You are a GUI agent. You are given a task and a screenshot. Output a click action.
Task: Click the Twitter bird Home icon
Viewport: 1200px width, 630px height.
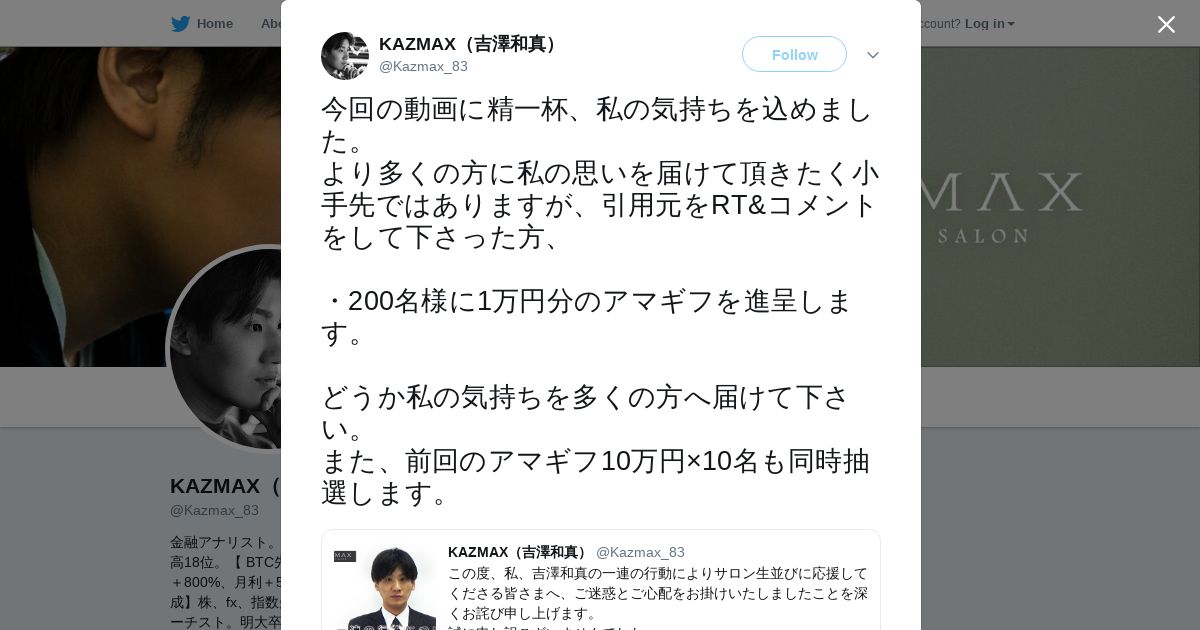pos(180,24)
